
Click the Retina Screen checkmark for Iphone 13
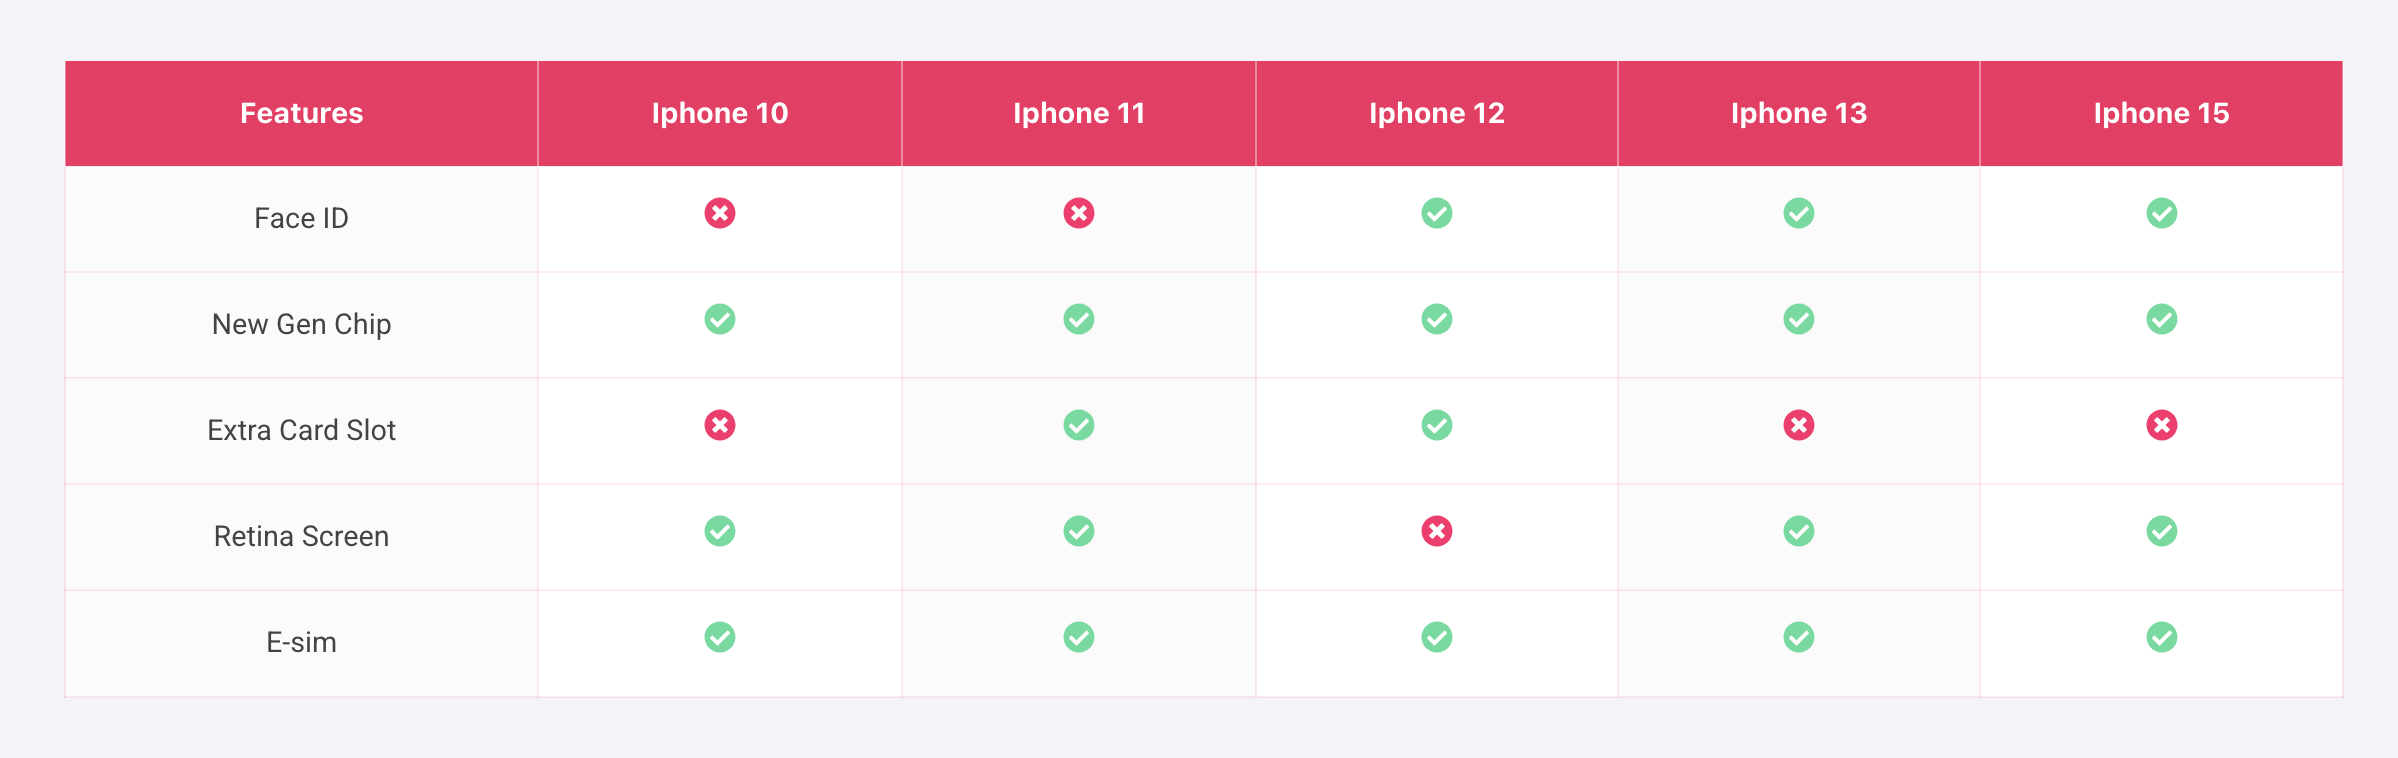1799,531
